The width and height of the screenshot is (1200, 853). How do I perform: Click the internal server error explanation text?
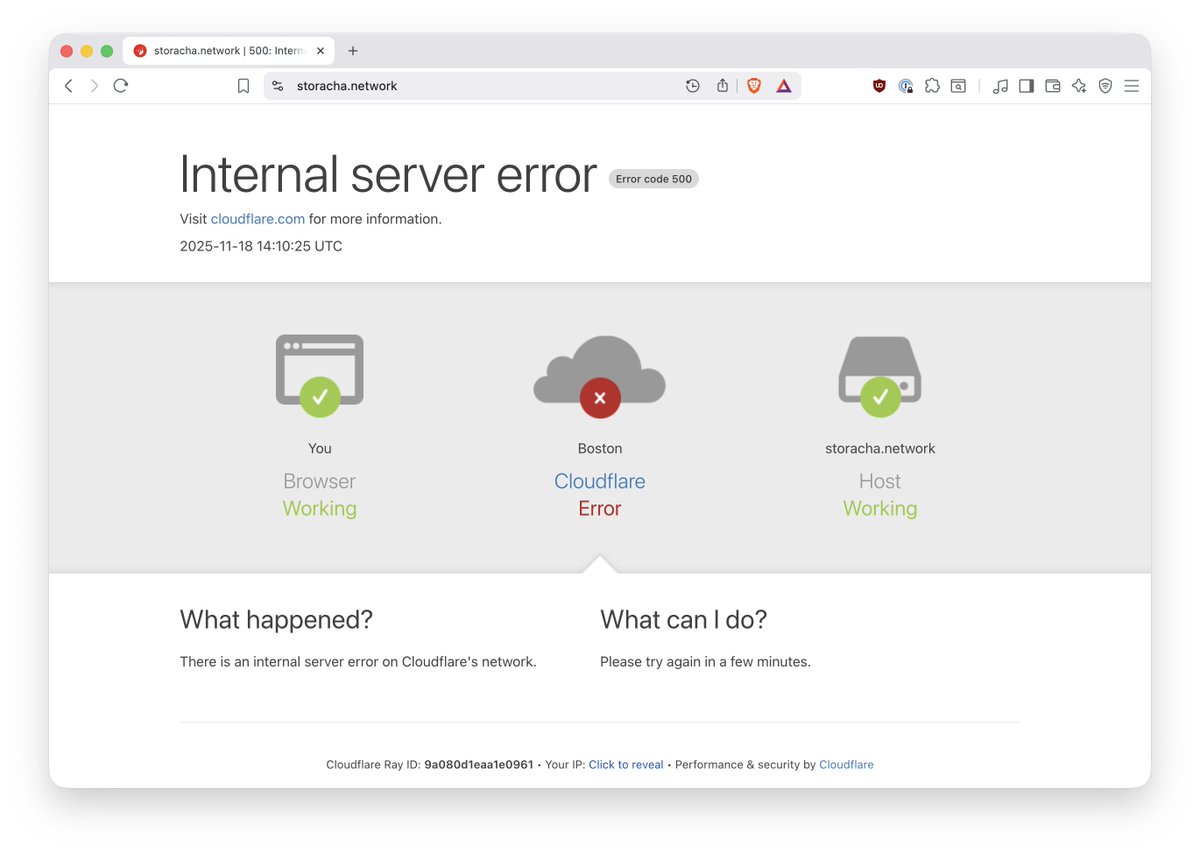pos(358,661)
